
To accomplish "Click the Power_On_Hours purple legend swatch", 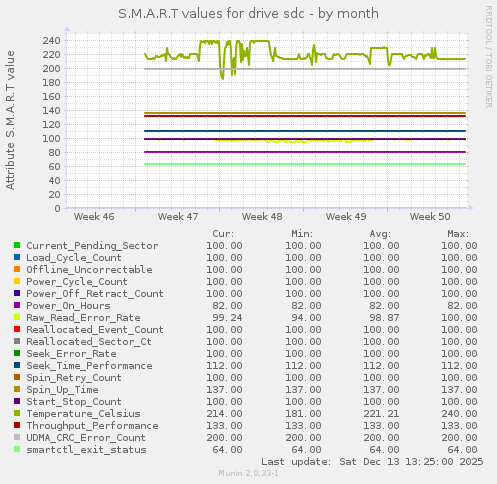I will click(17, 305).
